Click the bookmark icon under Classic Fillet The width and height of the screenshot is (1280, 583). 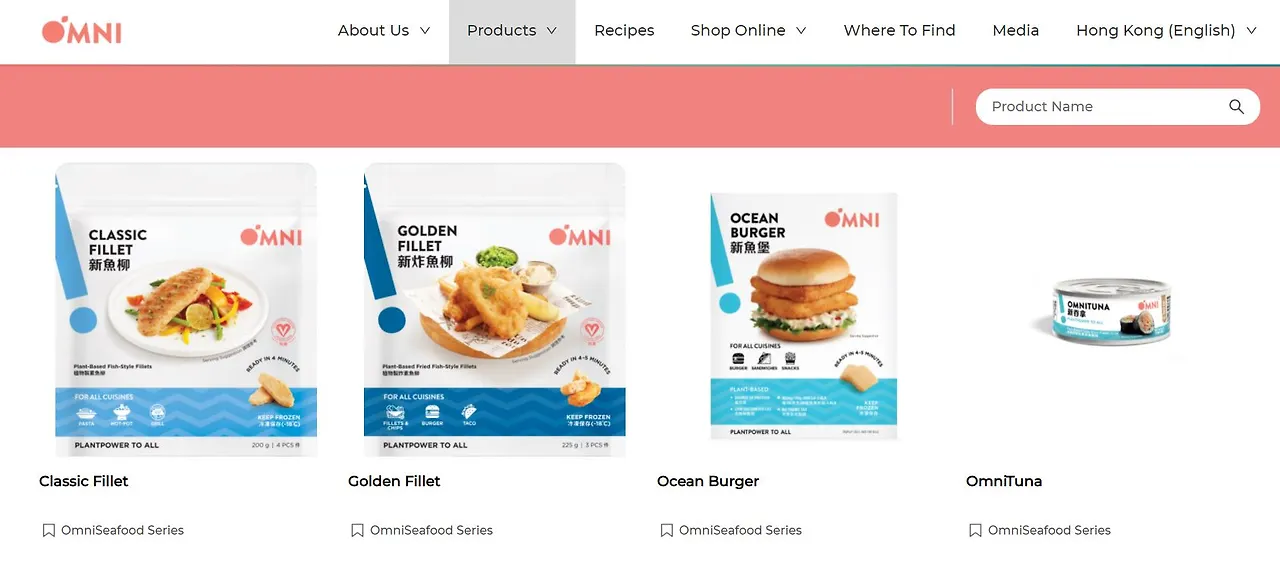coord(48,530)
